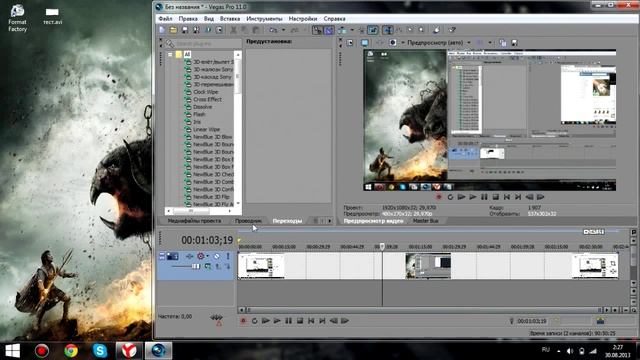Open the Undo history dropdown arrow
Screen dimensions: 640x360
(283, 30)
